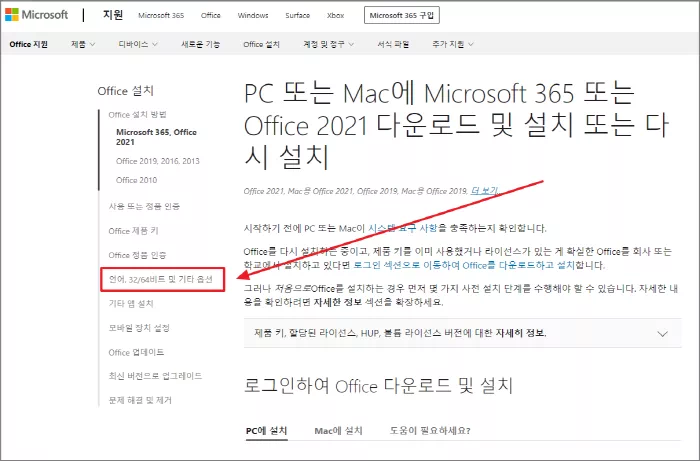700x461 pixels.
Task: Open Office 설치 in the secondary bar
Action: [262, 44]
